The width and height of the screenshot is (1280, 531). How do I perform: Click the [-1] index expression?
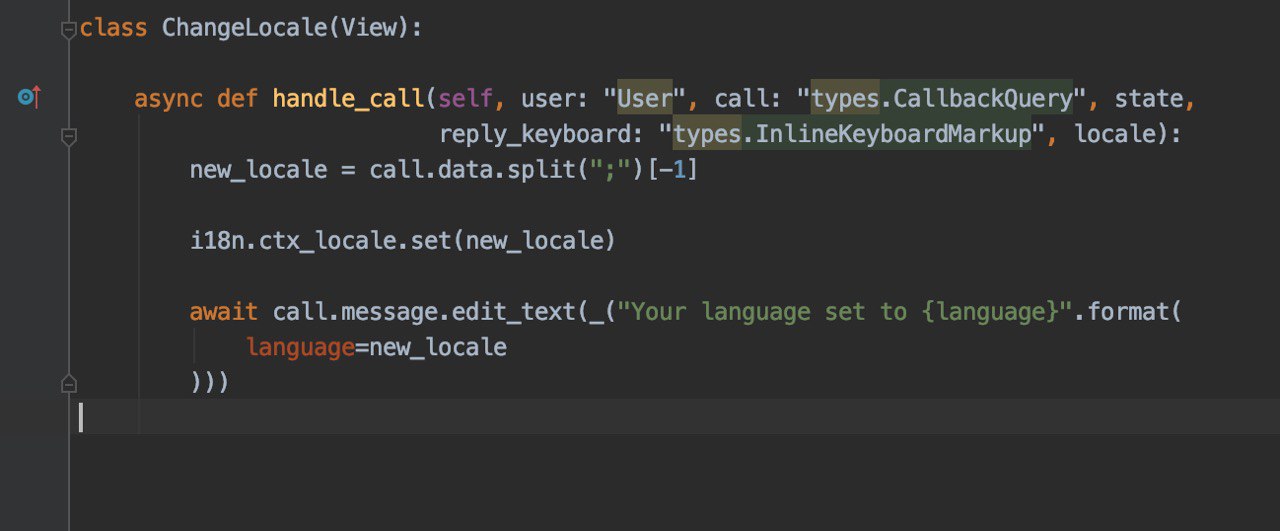pyautogui.click(x=673, y=170)
